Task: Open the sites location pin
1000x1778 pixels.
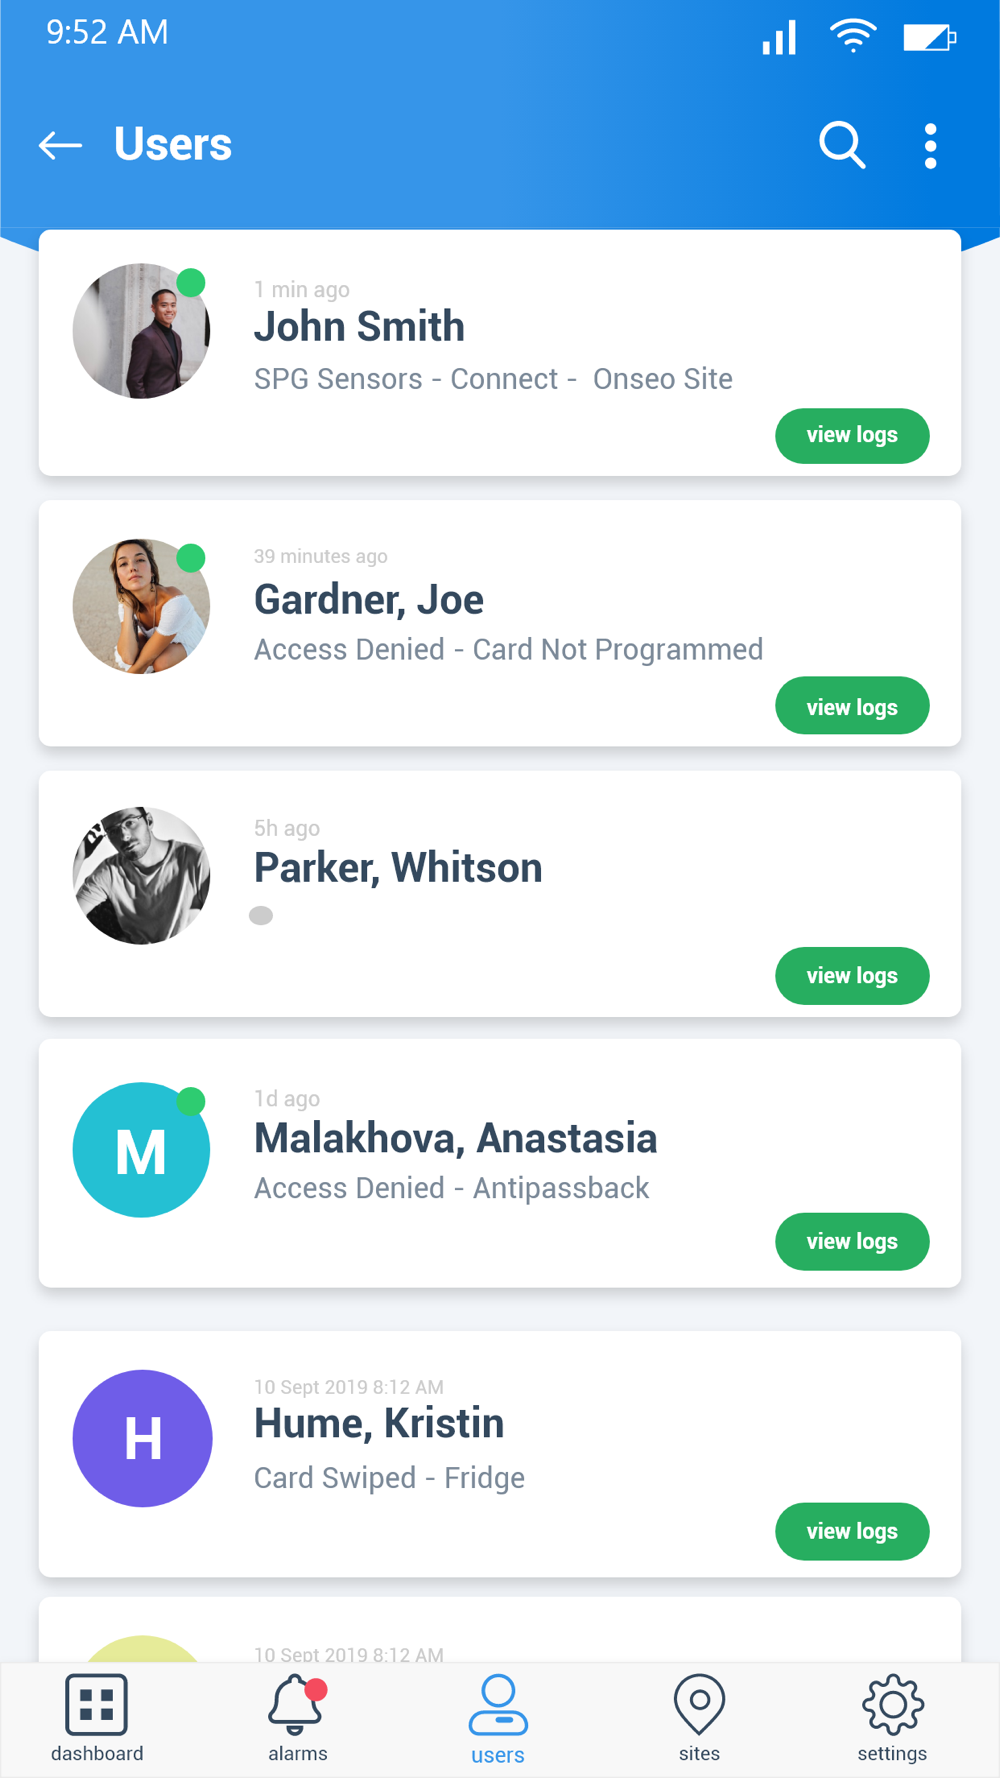Action: tap(699, 1704)
